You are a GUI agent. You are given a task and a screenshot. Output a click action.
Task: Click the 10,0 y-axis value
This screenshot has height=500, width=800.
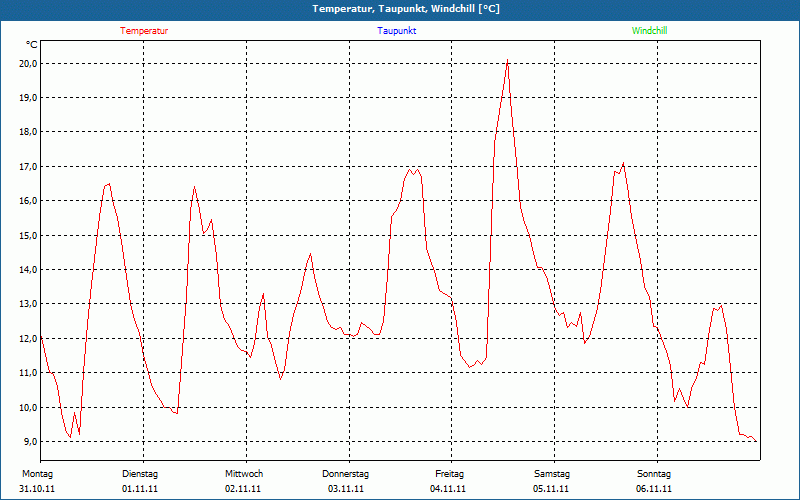coord(28,408)
